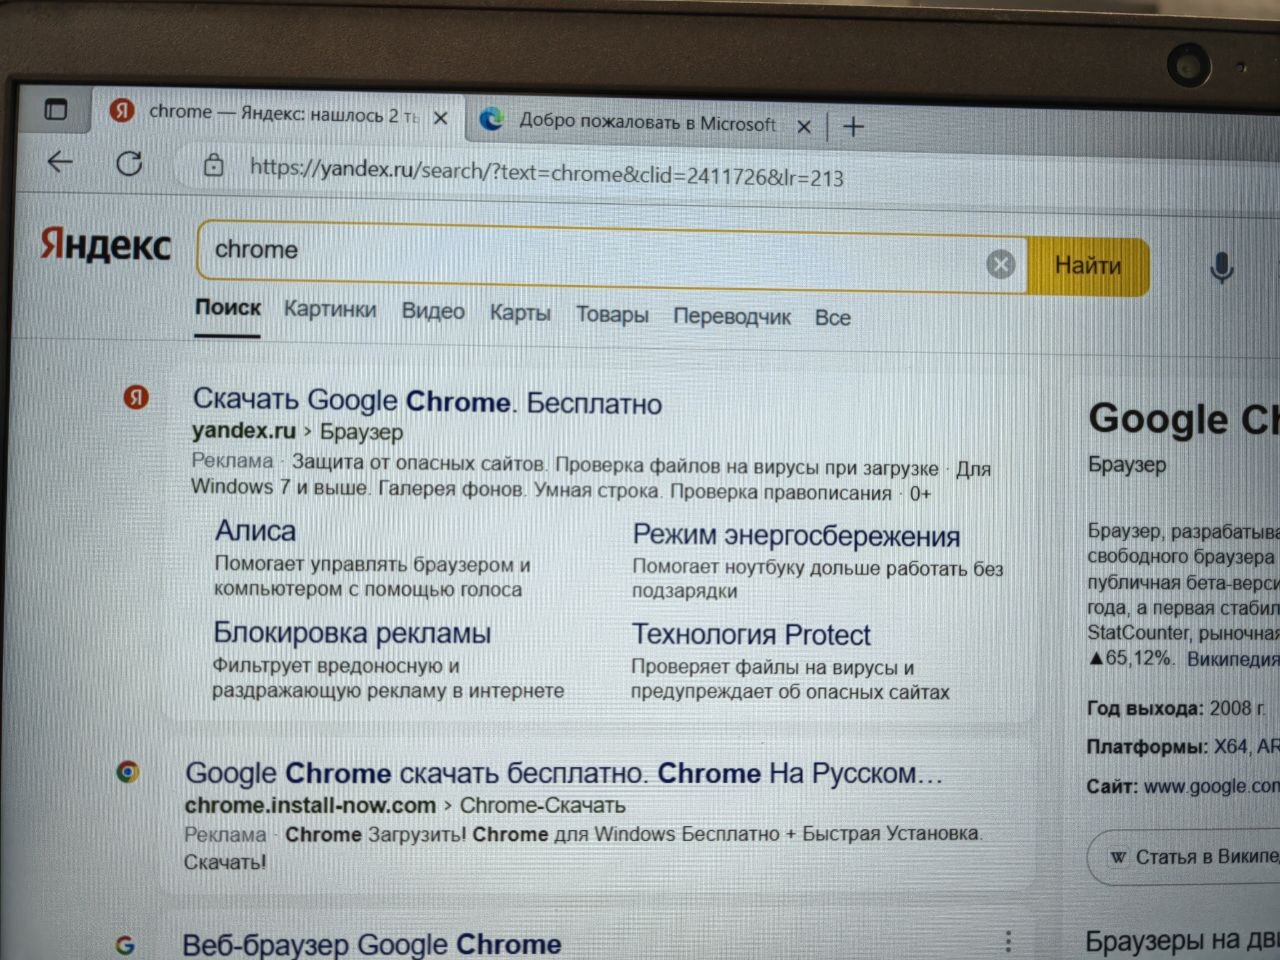The height and width of the screenshot is (960, 1280).
Task: Click Yandex favicon beside first result
Action: pos(136,397)
